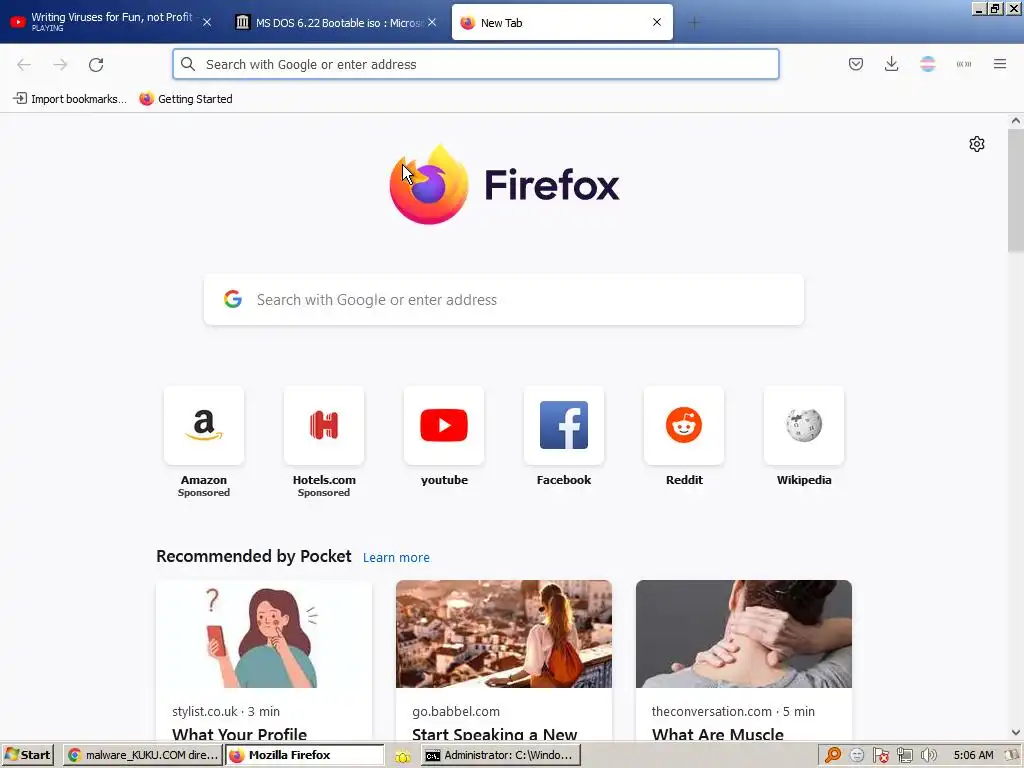Viewport: 1024px width, 768px height.
Task: Open the Reddit shortcut tile
Action: coord(684,425)
